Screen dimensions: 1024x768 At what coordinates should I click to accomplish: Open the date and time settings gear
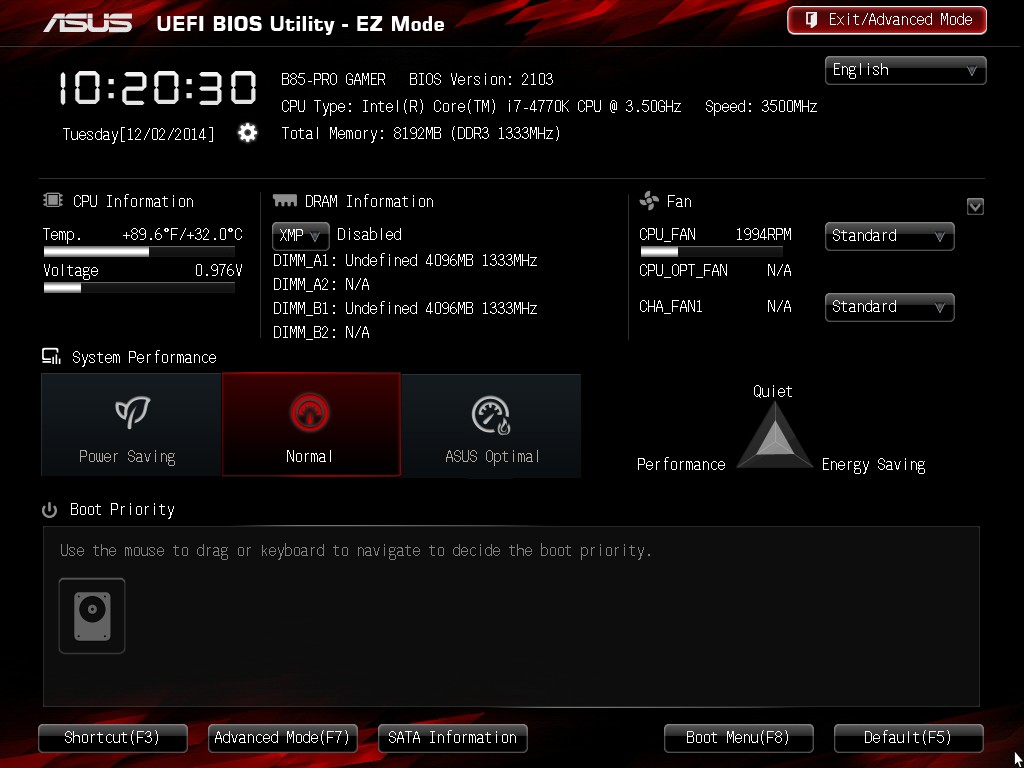[248, 133]
